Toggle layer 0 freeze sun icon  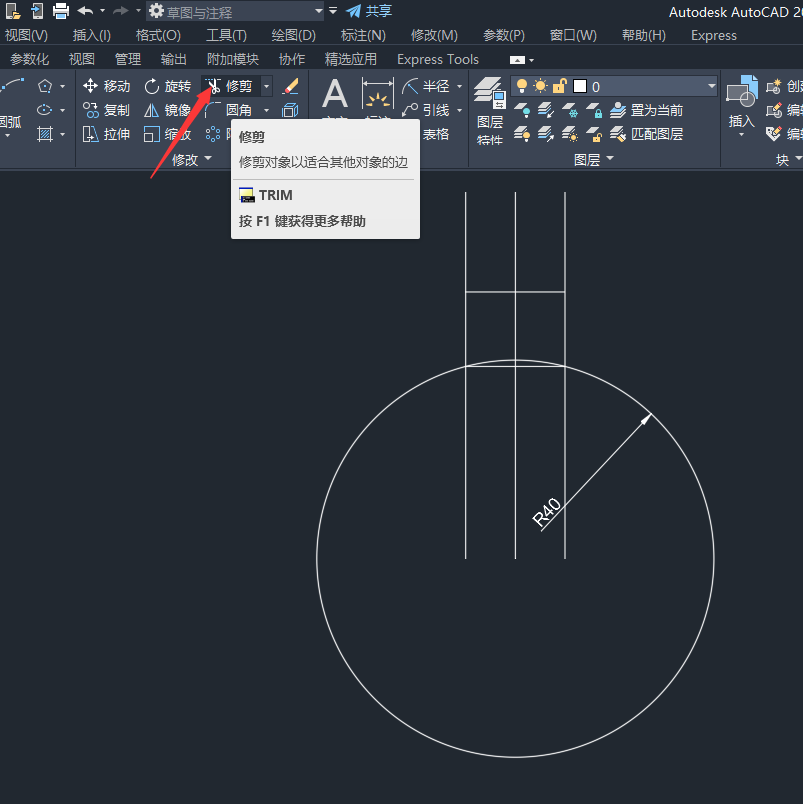[540, 86]
